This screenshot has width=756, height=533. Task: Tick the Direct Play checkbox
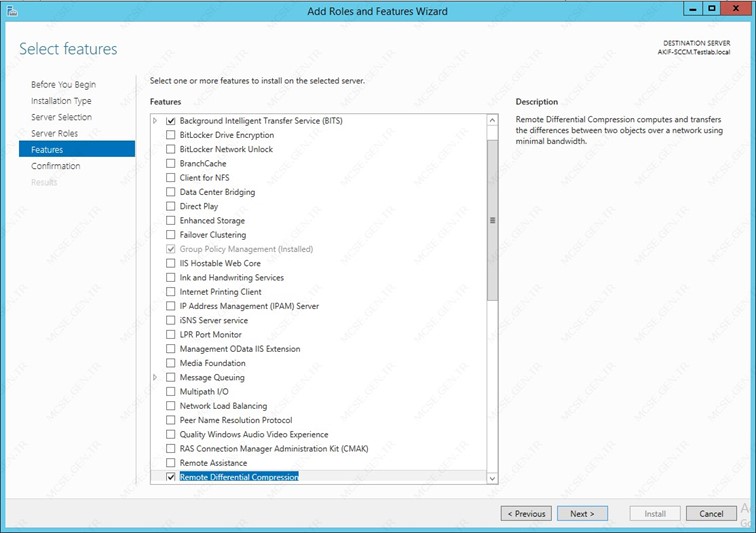170,206
